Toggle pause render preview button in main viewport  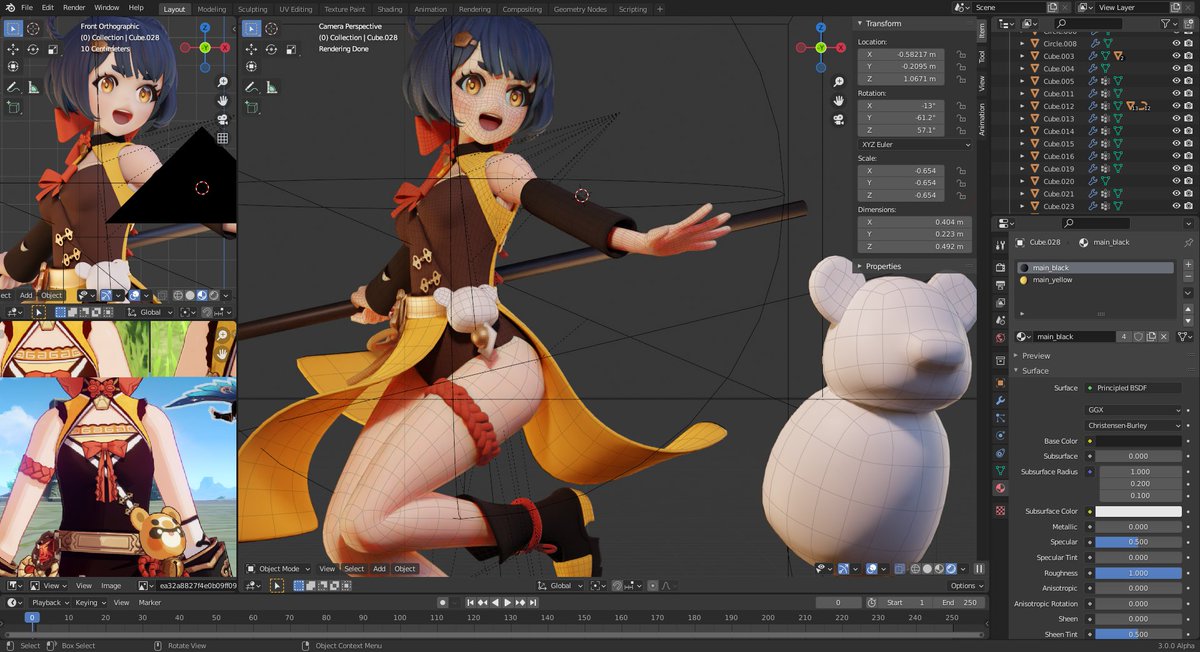979,569
